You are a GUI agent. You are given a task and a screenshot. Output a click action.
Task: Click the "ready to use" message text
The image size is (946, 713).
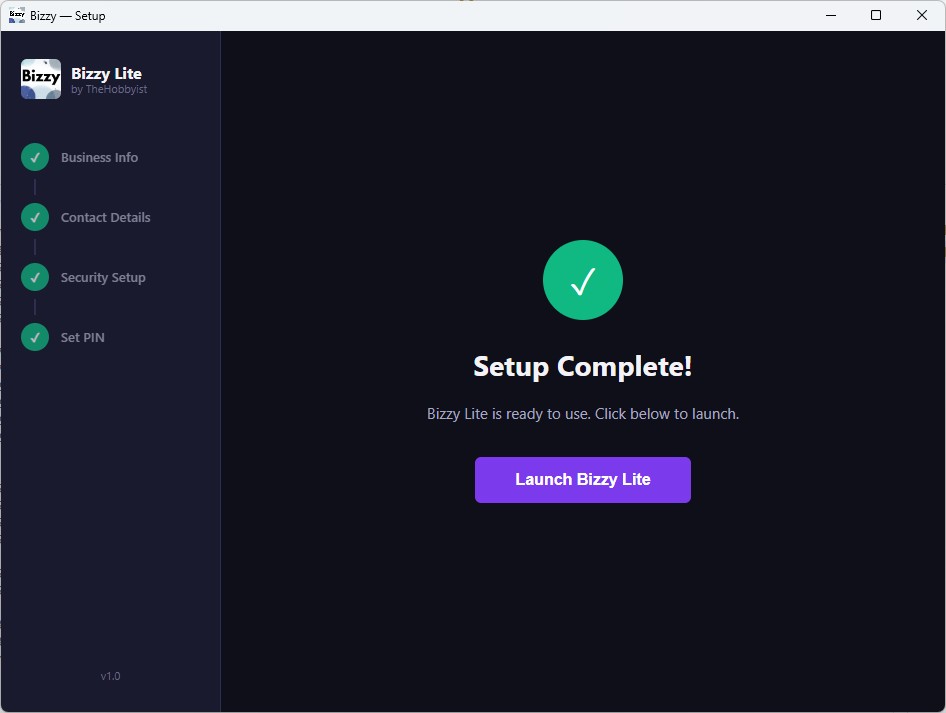click(x=582, y=414)
